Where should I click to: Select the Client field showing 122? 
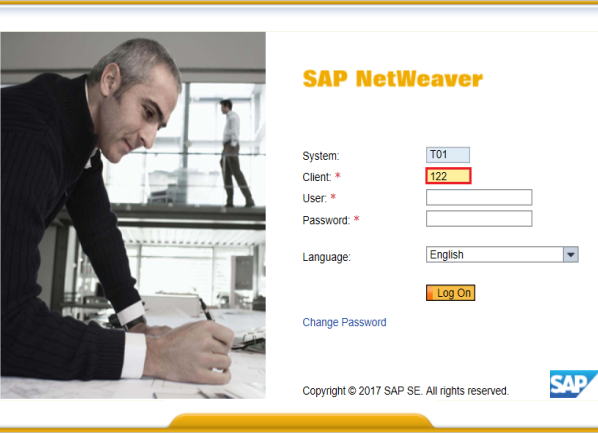448,176
